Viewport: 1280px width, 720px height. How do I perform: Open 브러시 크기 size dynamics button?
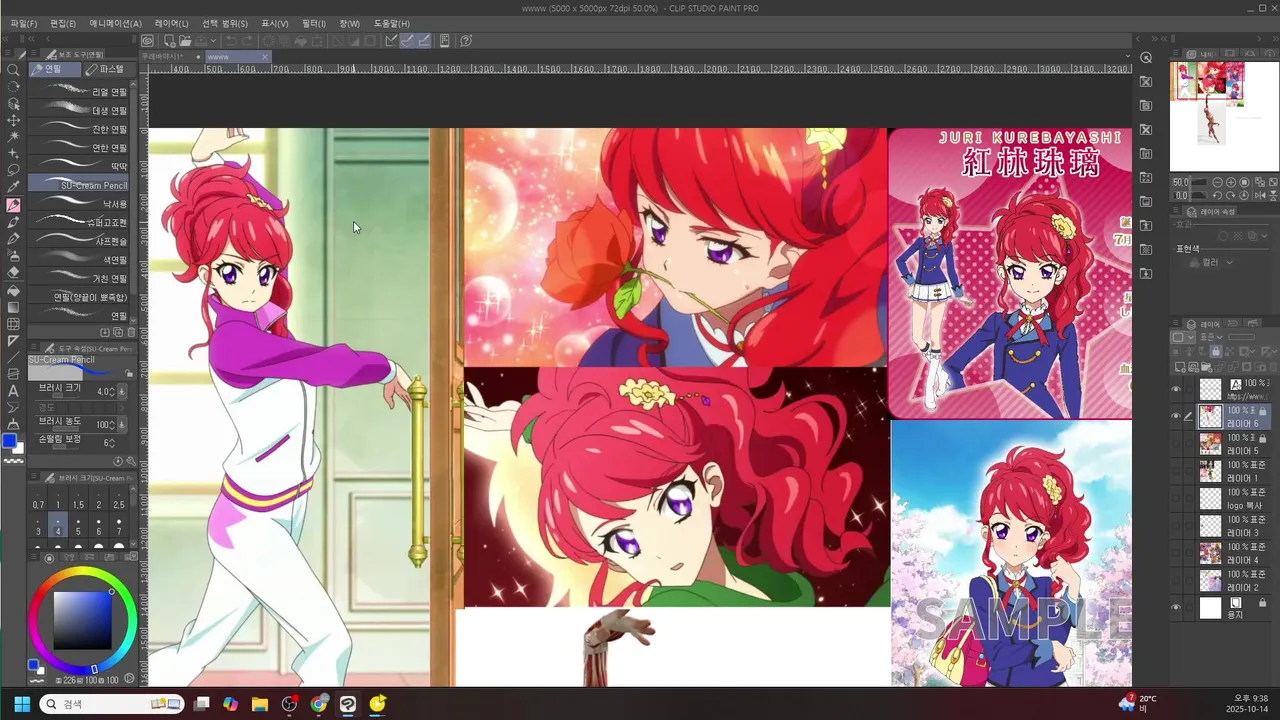tap(122, 392)
